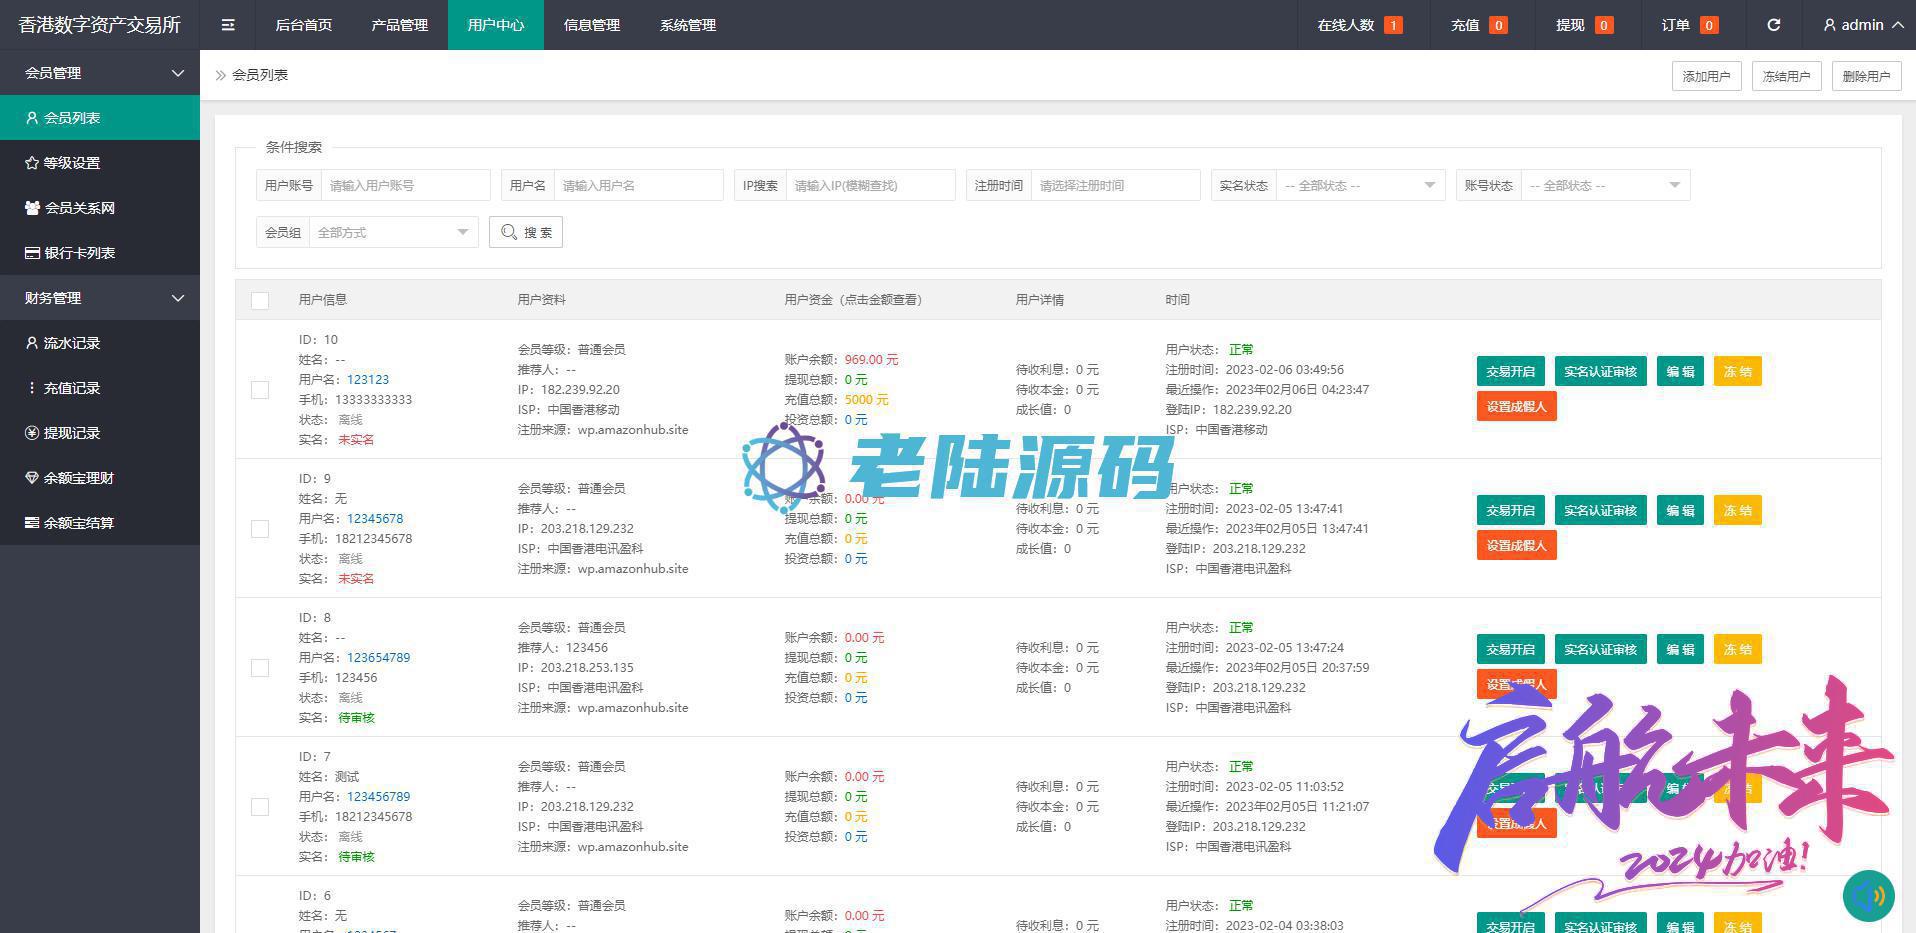
Task: Click the 会员关系网 group icon
Action: [x=32, y=208]
